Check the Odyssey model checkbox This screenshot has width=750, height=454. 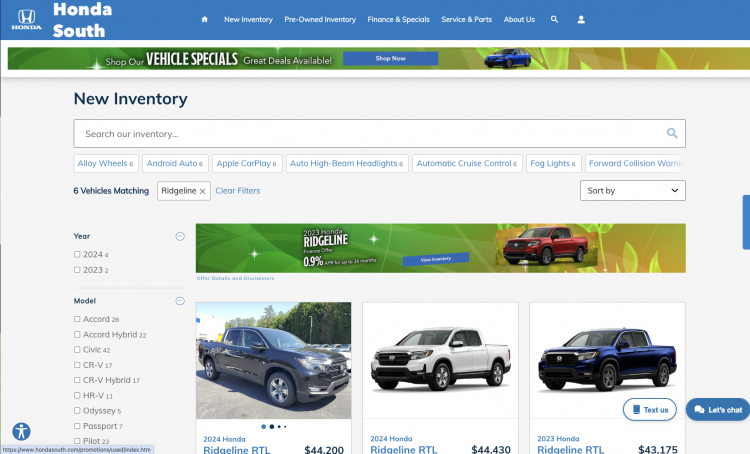coord(77,410)
